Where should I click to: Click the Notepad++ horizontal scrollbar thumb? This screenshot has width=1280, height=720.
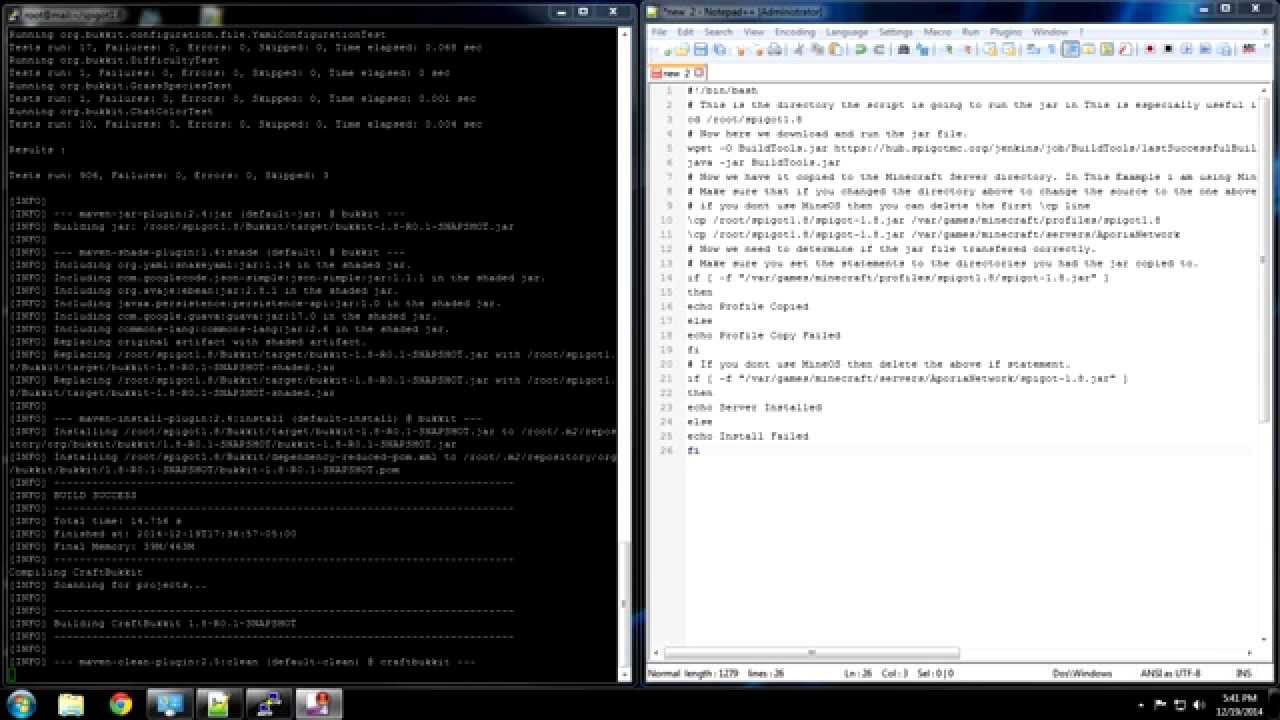click(811, 653)
